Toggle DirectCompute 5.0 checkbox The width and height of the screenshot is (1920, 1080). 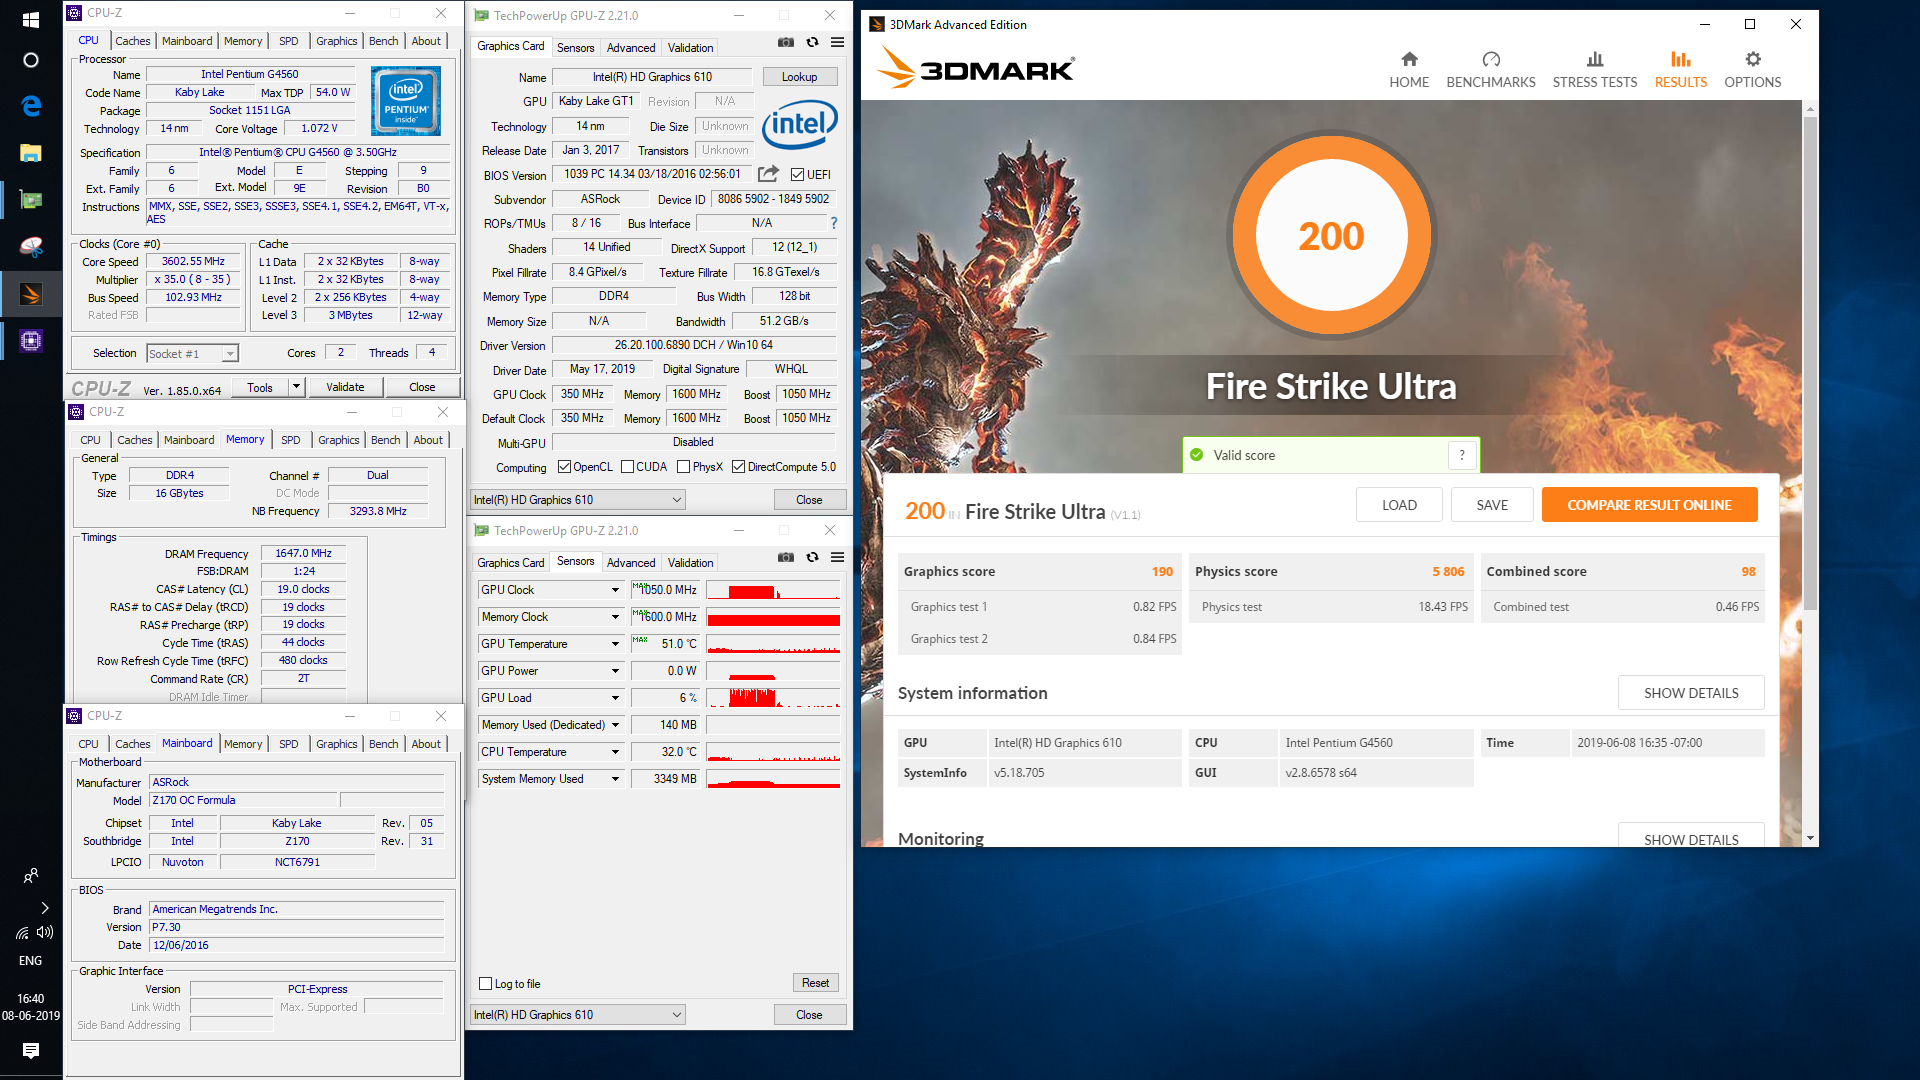pyautogui.click(x=739, y=467)
